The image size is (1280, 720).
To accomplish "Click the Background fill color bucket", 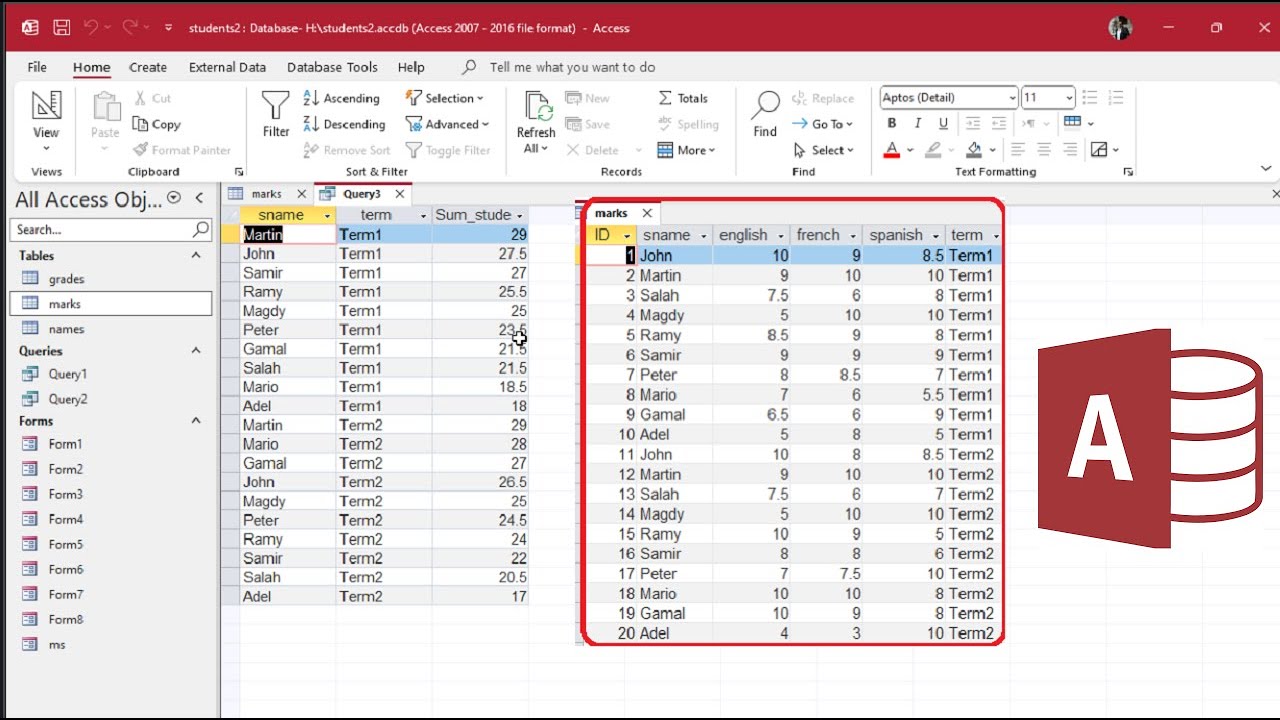I will 974,150.
